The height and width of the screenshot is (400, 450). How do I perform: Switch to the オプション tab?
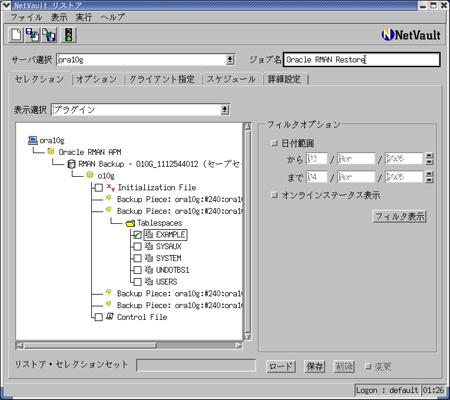pyautogui.click(x=97, y=79)
